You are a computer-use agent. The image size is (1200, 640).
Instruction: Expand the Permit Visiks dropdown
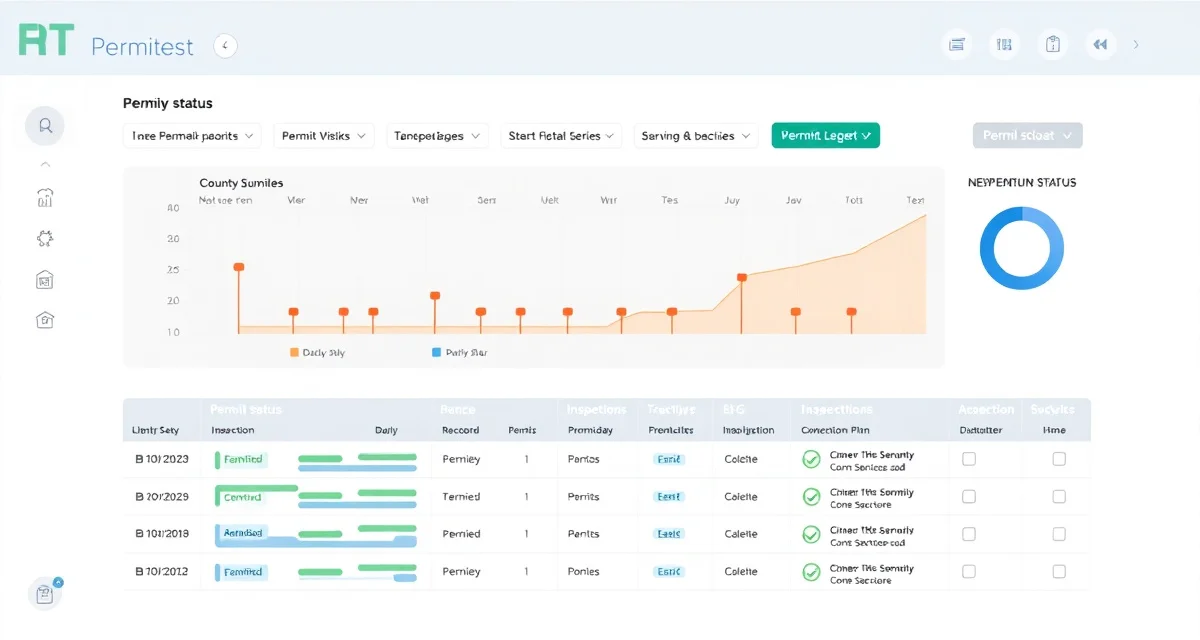pos(323,136)
